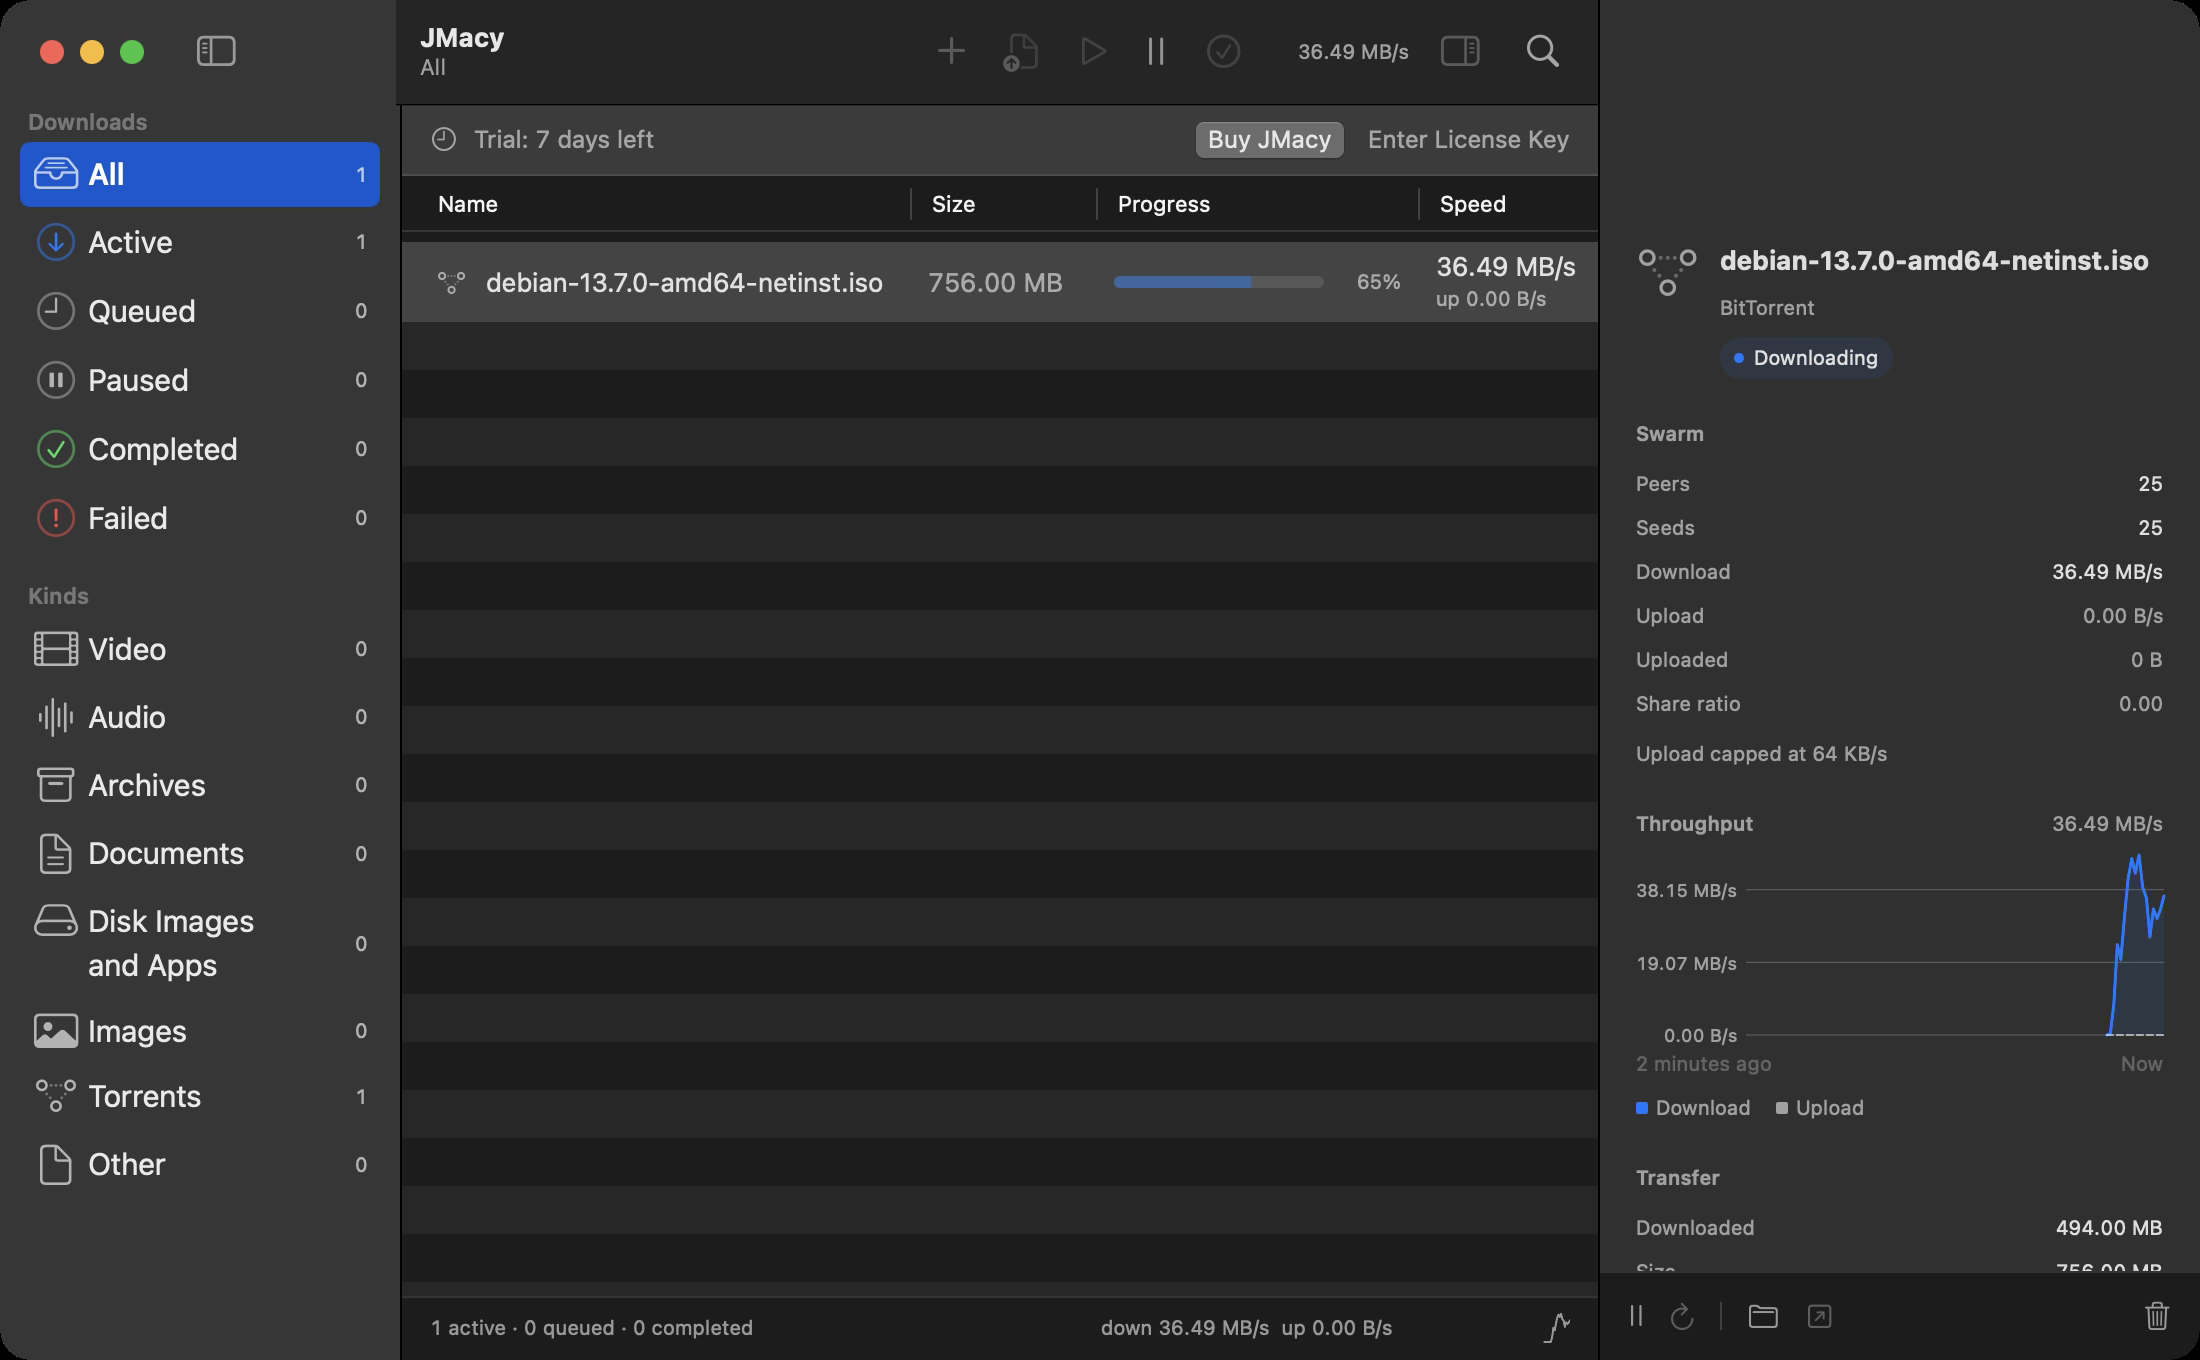The width and height of the screenshot is (2200, 1360).
Task: Filter by Video kind
Action: (200, 649)
